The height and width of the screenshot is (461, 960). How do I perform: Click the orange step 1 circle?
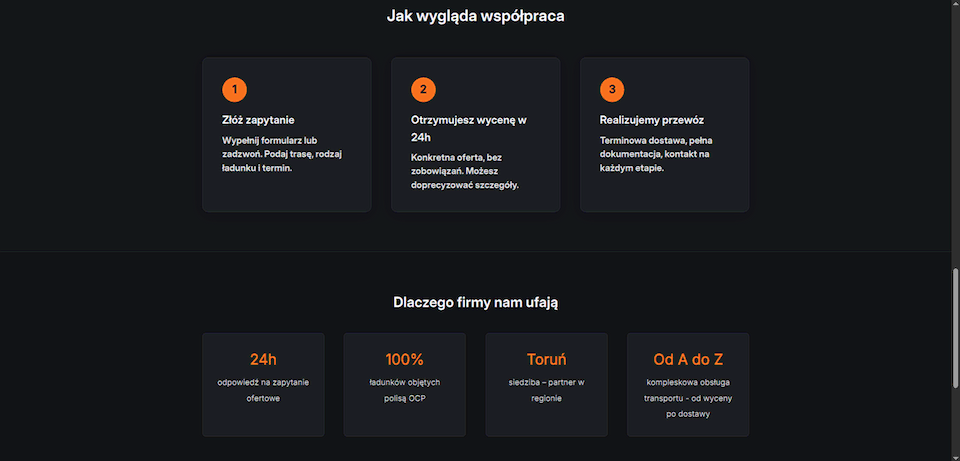234,90
